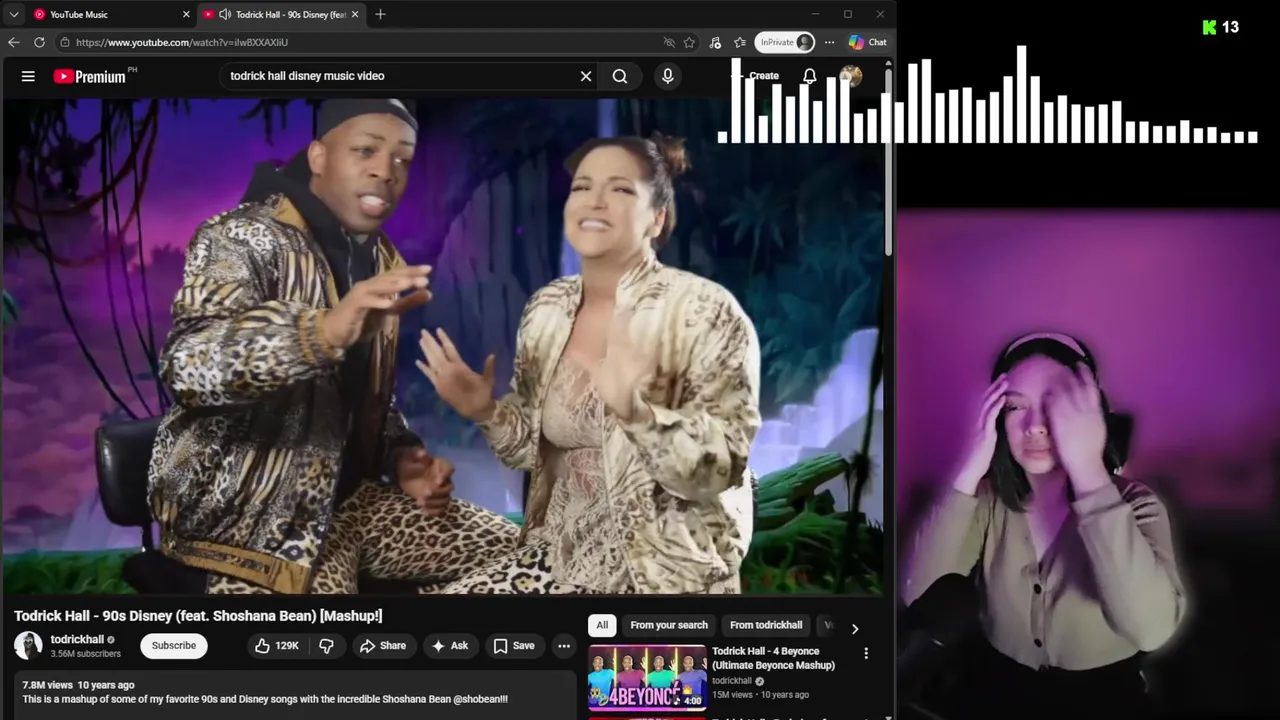Reload the browser page

(39, 42)
